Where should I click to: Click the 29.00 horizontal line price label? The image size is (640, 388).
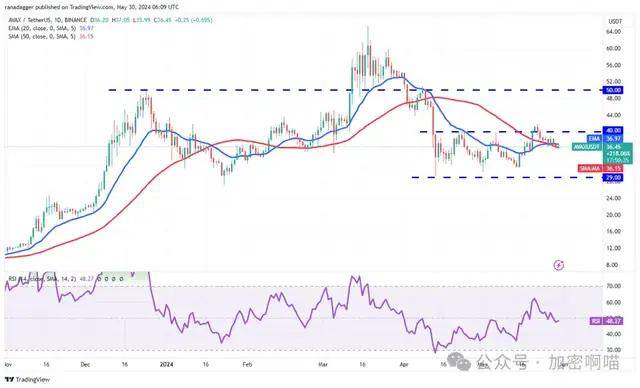[x=613, y=177]
